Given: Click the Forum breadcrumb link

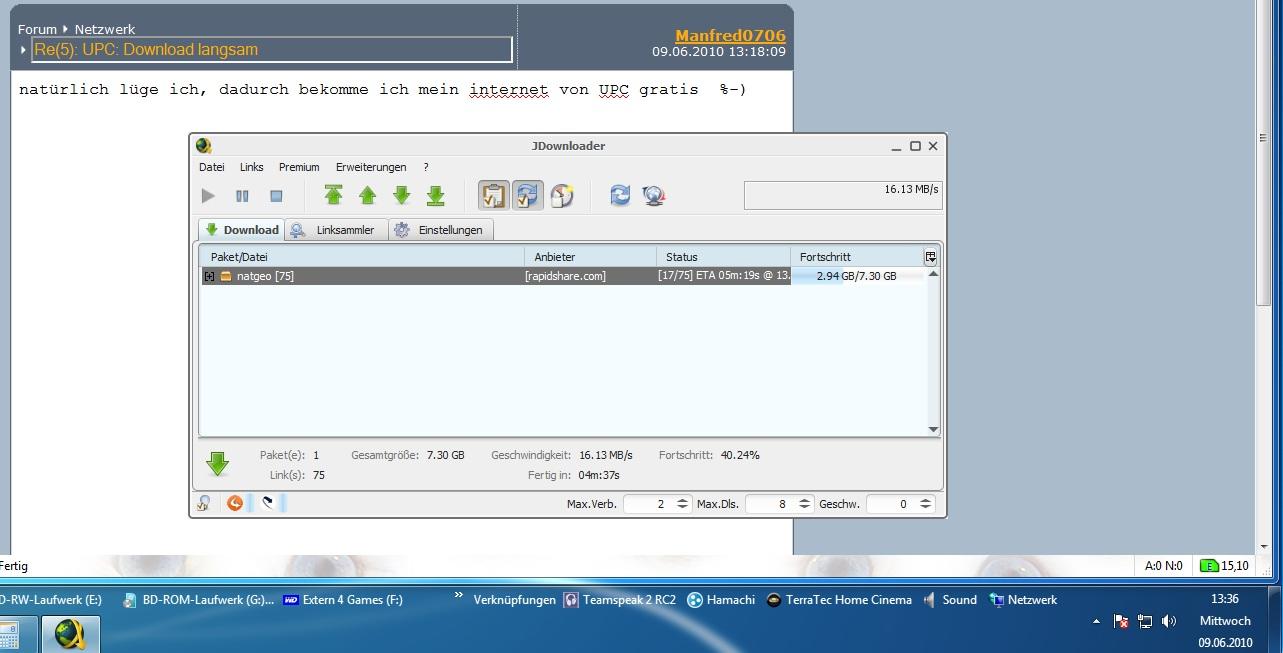Looking at the screenshot, I should click(37, 29).
